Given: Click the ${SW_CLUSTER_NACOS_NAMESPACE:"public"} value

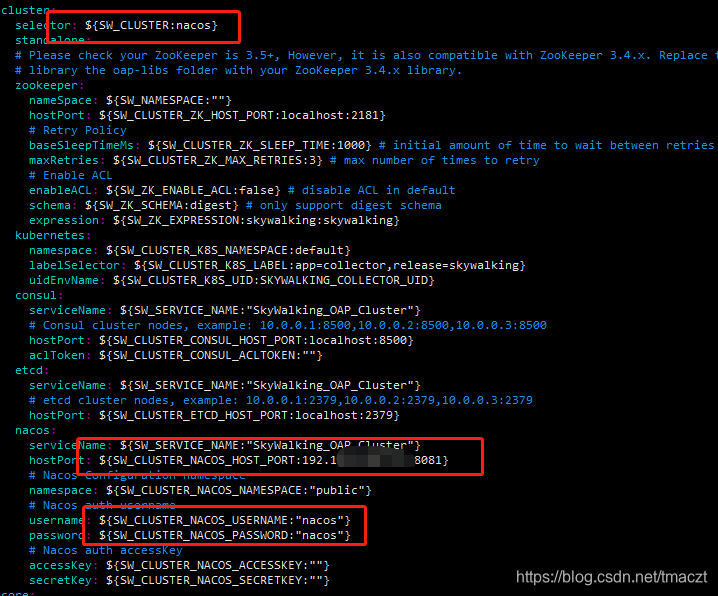Looking at the screenshot, I should (x=239, y=490).
